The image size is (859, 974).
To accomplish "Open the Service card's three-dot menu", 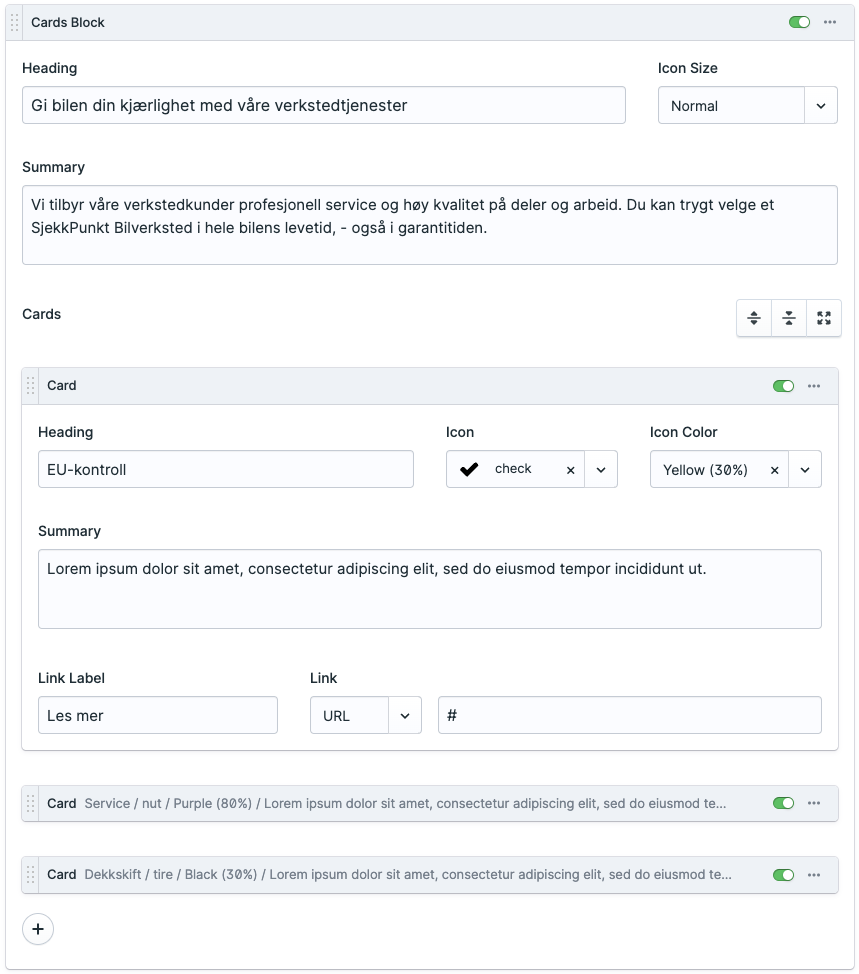I will (814, 803).
